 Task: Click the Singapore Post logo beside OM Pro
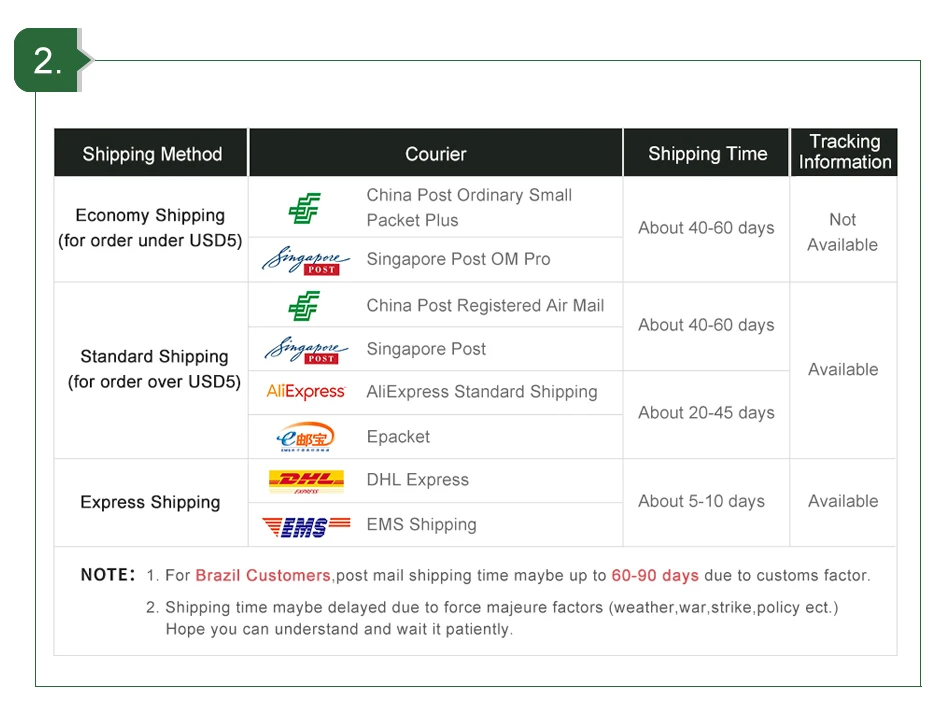tap(306, 260)
